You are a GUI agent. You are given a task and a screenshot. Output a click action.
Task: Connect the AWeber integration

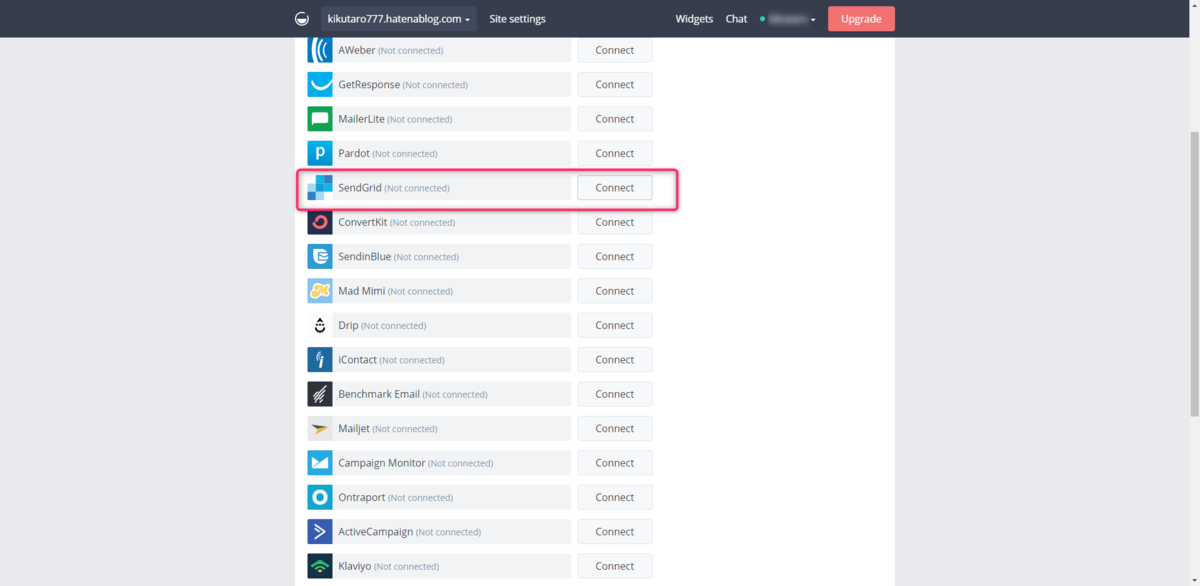pos(615,50)
